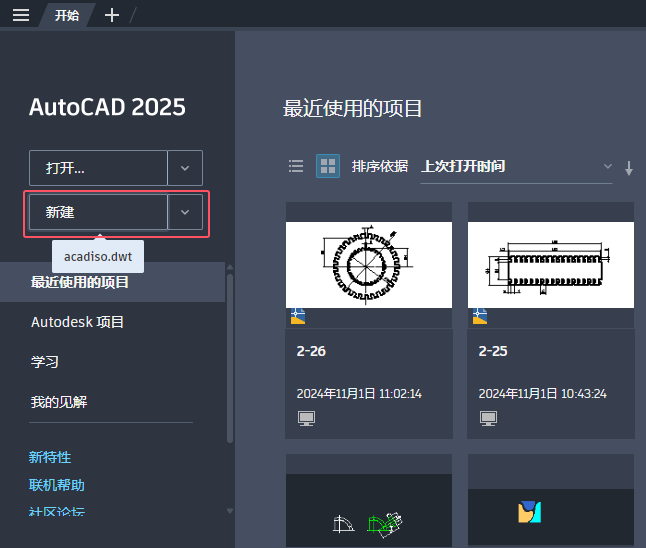Click the DWG file icon on 2-26 card

[298, 316]
